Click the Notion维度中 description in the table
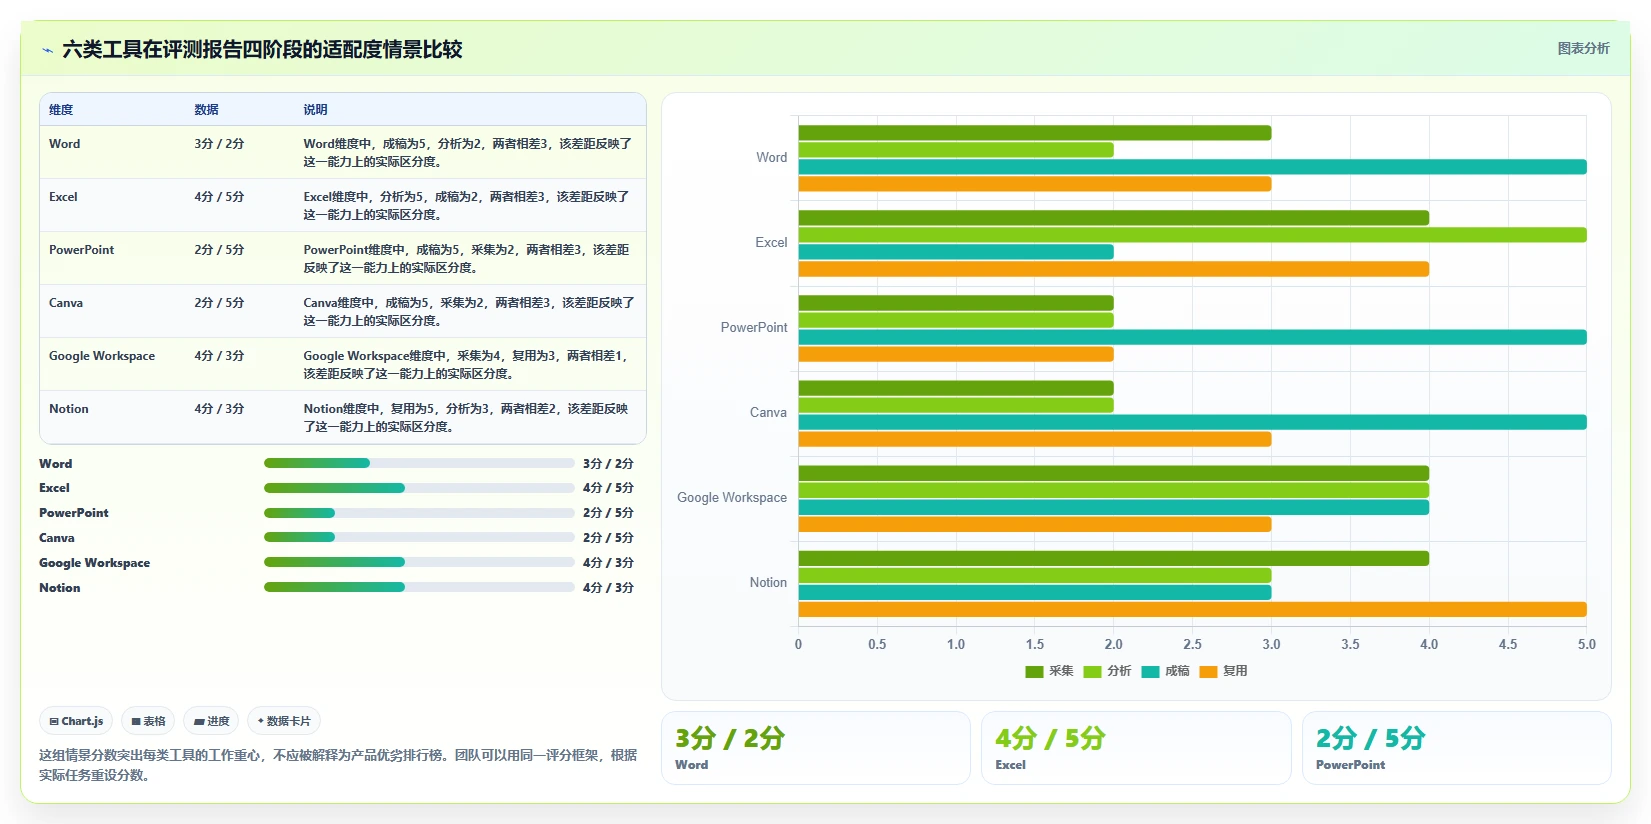 pos(466,417)
